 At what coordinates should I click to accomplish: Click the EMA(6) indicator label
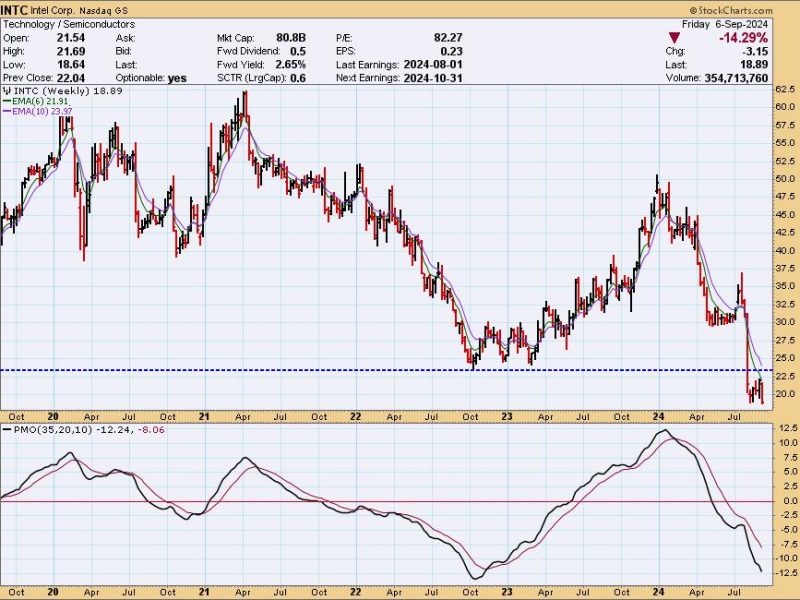(29, 101)
